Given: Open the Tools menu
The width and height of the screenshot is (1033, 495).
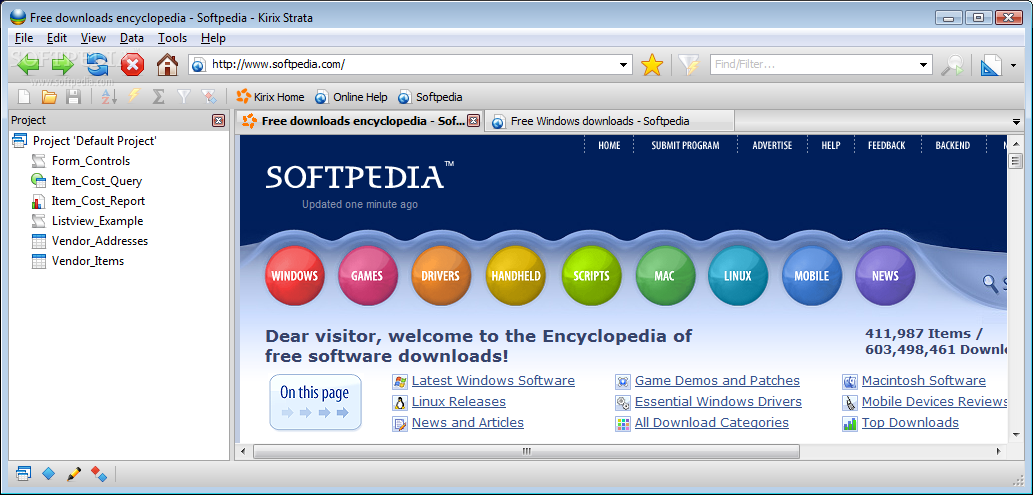Looking at the screenshot, I should [173, 38].
